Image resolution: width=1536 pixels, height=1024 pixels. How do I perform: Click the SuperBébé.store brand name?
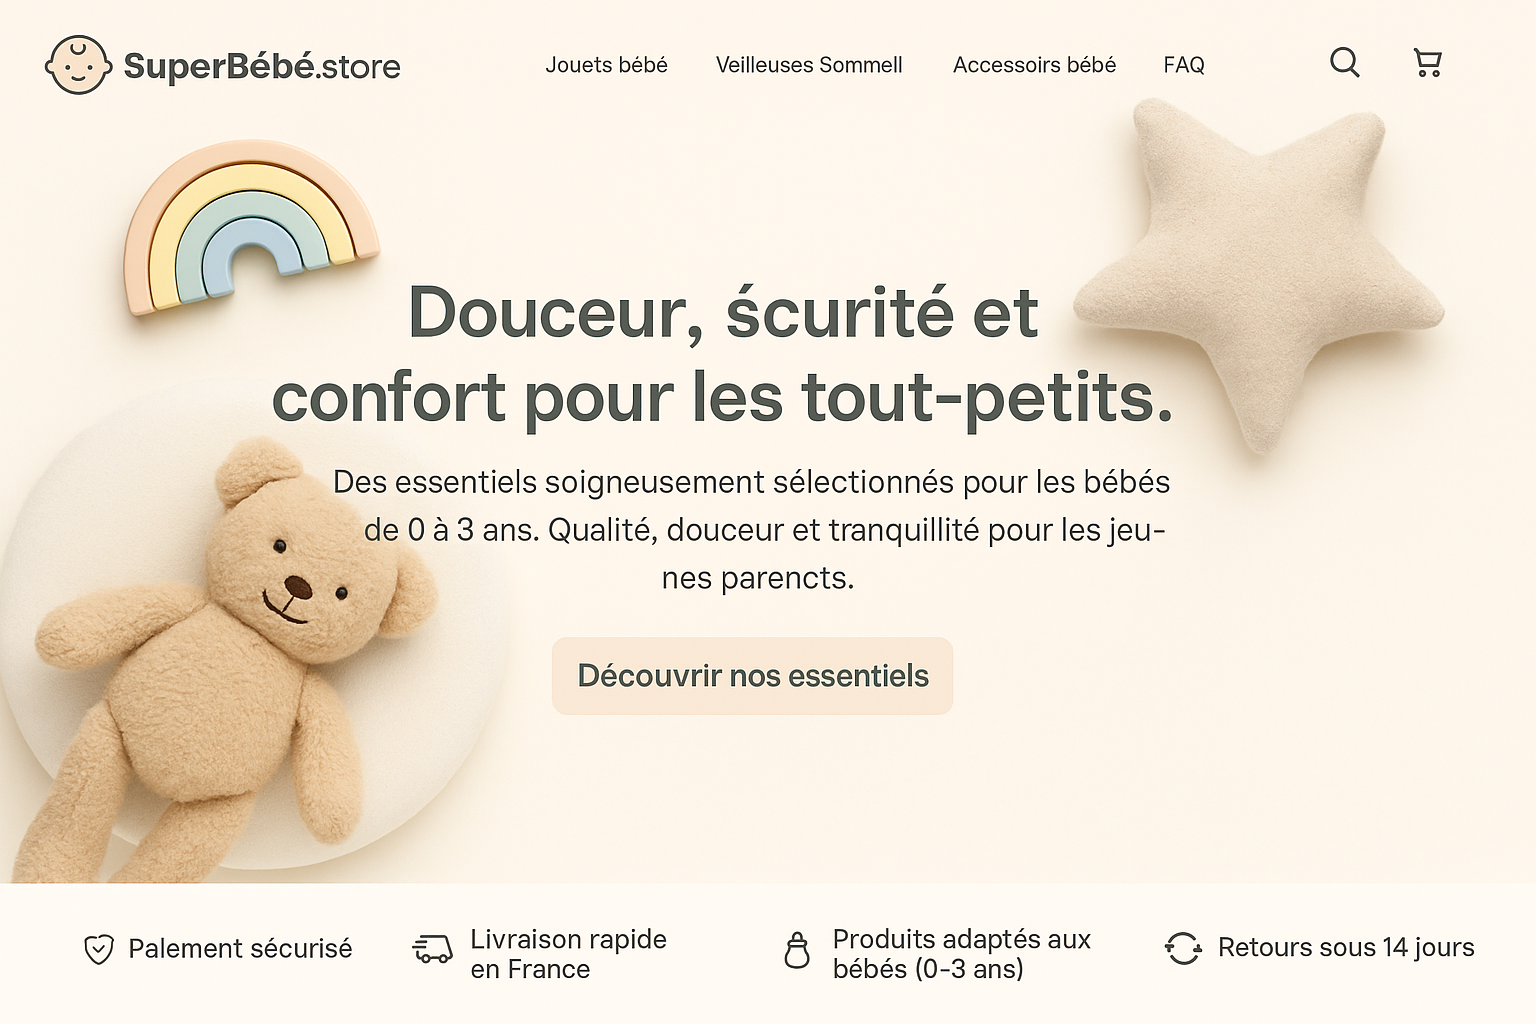[x=262, y=66]
